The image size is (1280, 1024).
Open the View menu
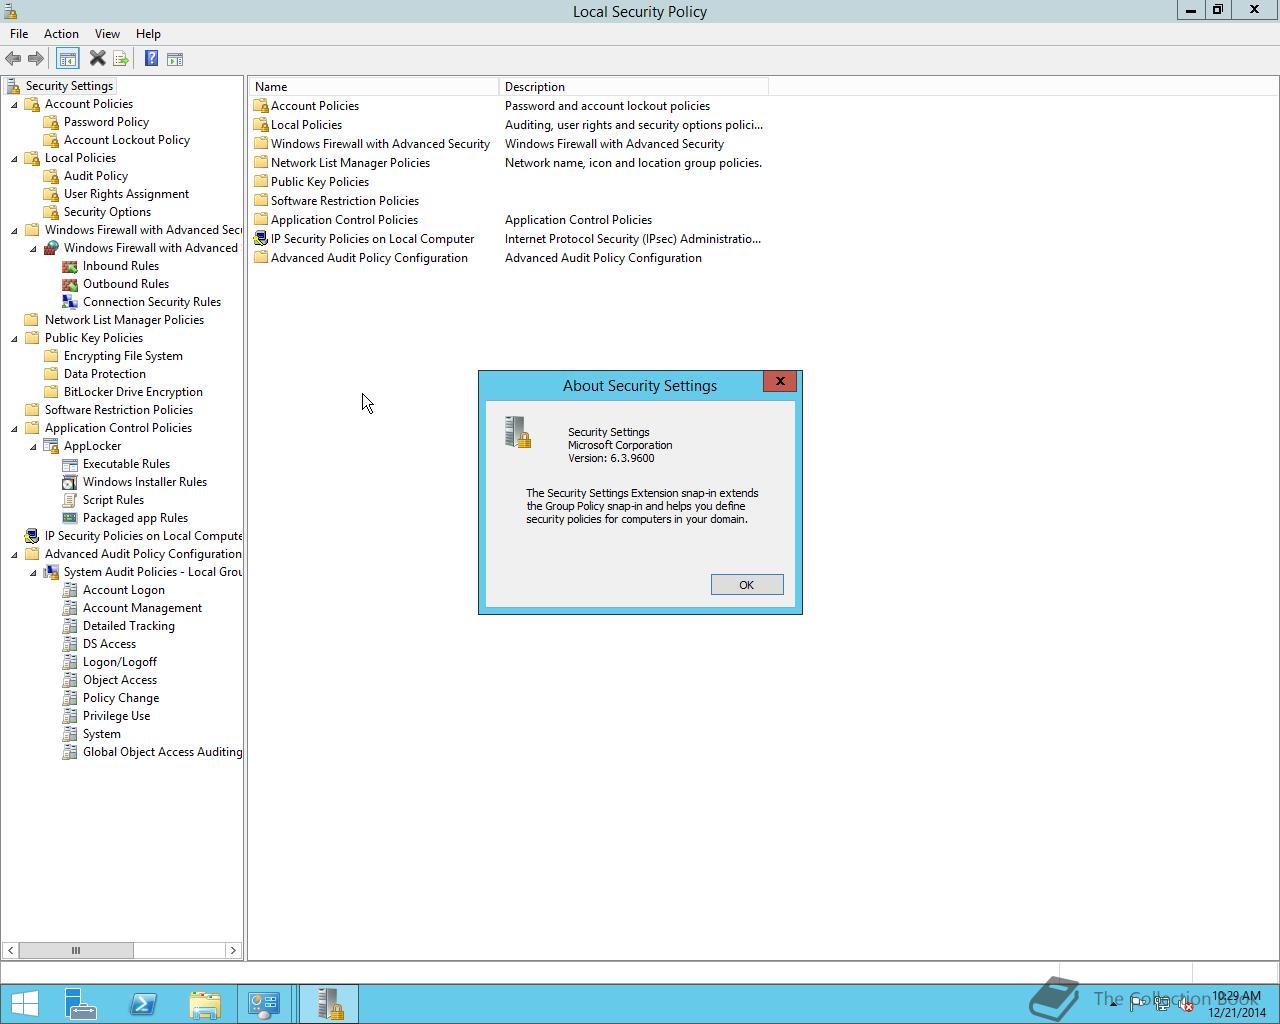[x=107, y=34]
